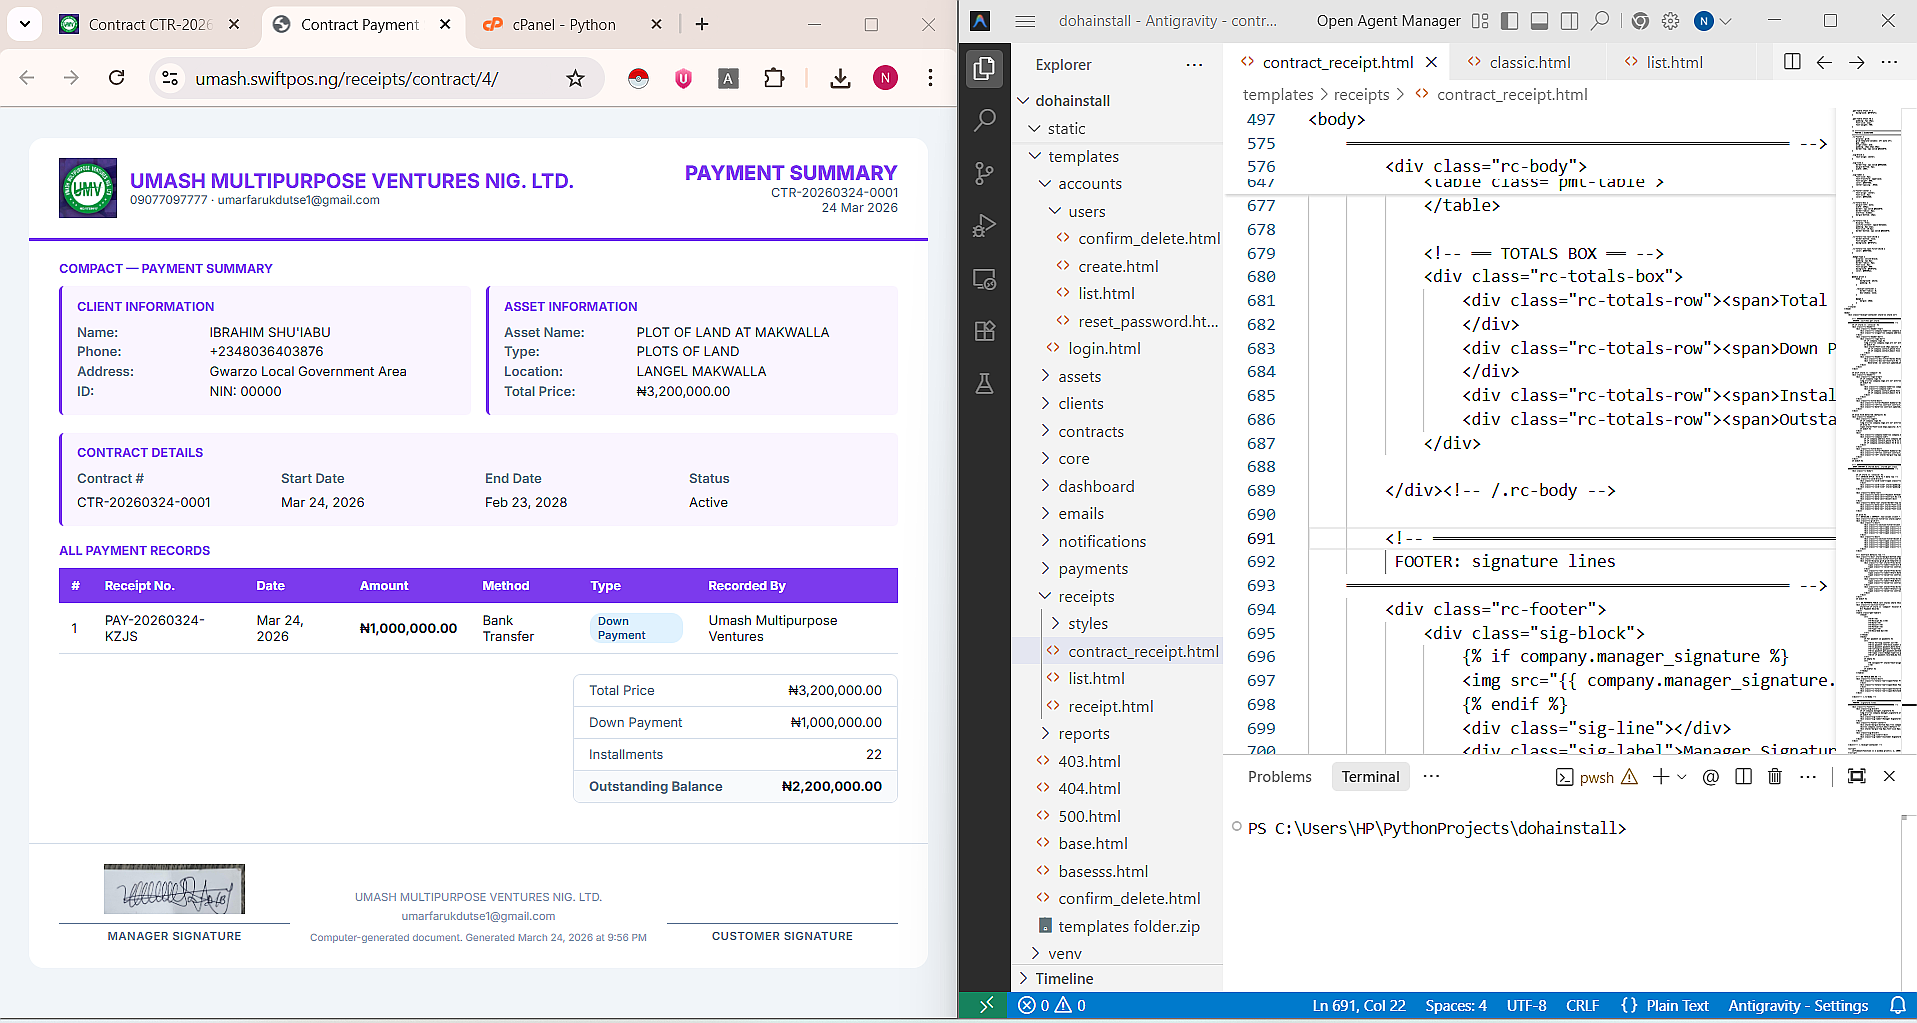The height and width of the screenshot is (1023, 1917).
Task: Split the editor right
Action: (x=1792, y=62)
